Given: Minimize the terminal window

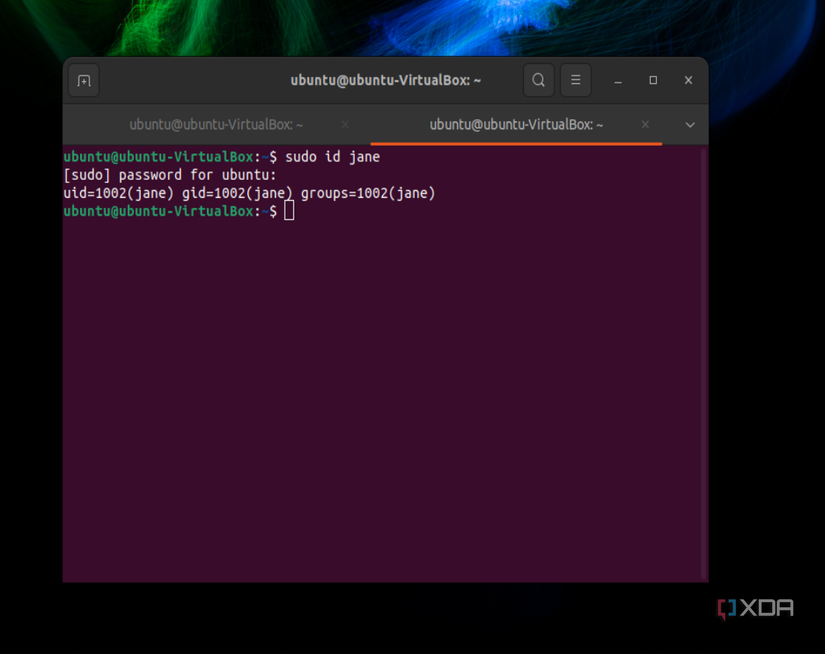Looking at the screenshot, I should (x=618, y=81).
